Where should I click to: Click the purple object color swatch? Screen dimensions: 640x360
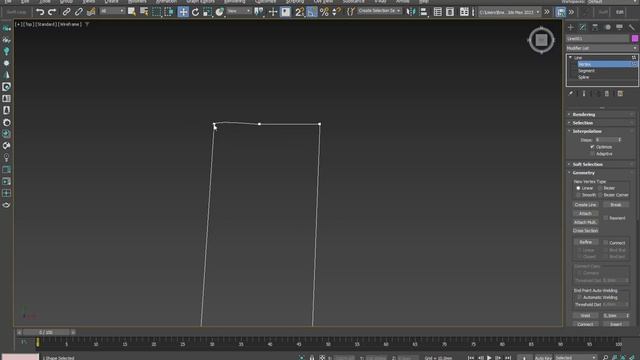635,38
